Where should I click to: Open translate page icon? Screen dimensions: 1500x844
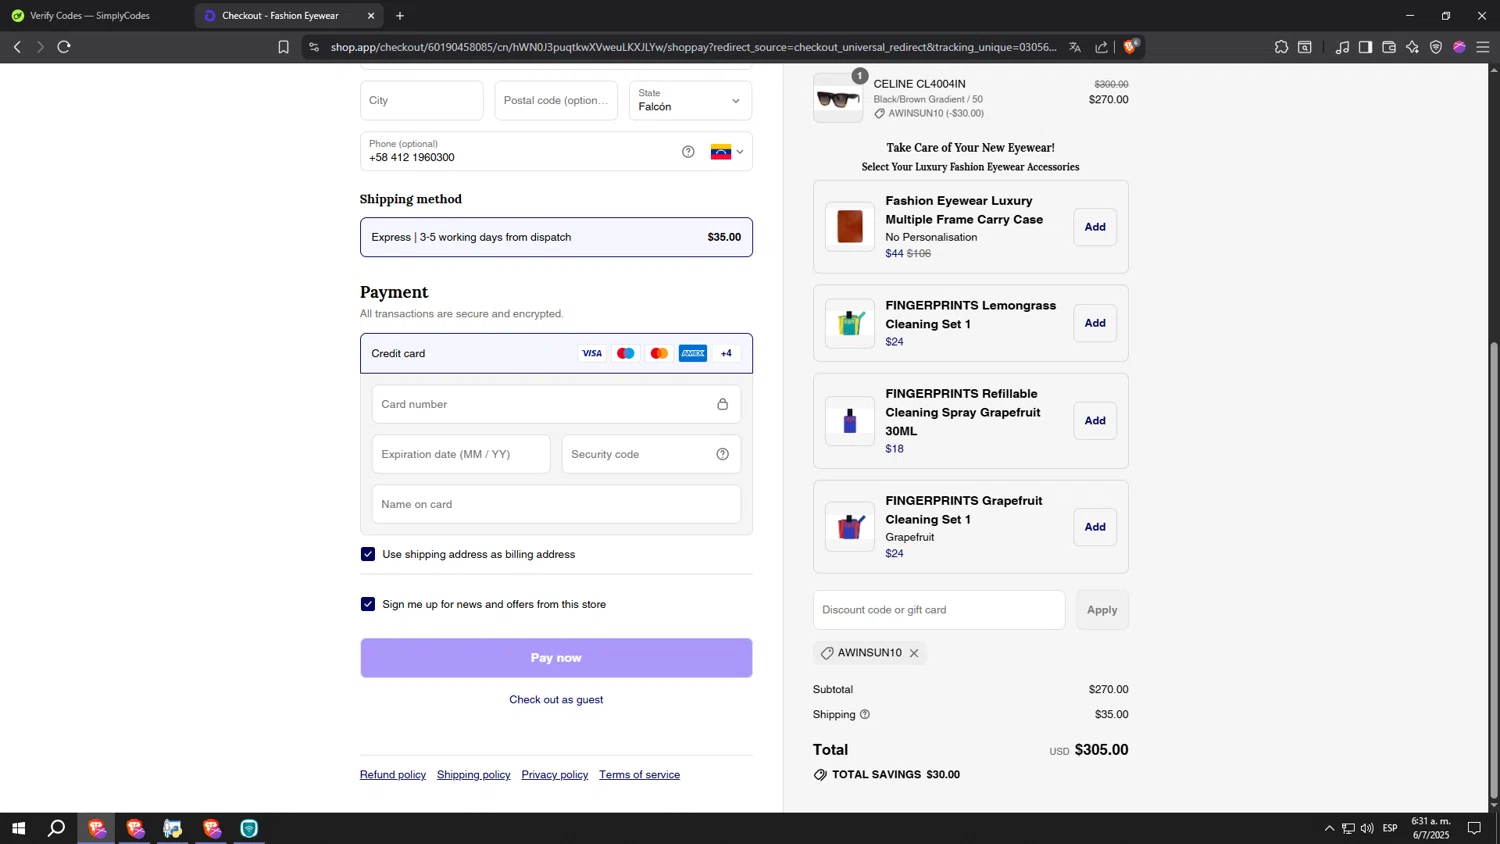pos(1075,47)
